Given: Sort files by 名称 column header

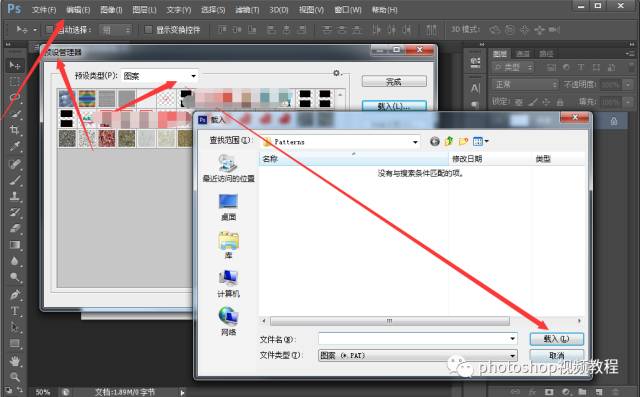Looking at the screenshot, I should pos(353,159).
